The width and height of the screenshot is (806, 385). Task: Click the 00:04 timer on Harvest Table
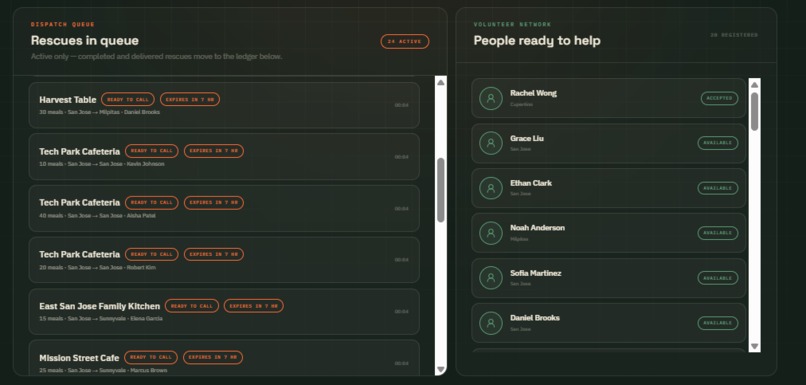(401, 105)
